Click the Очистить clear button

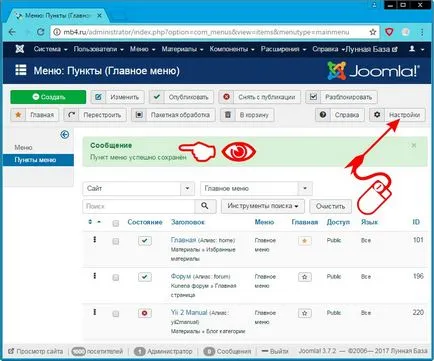click(330, 206)
